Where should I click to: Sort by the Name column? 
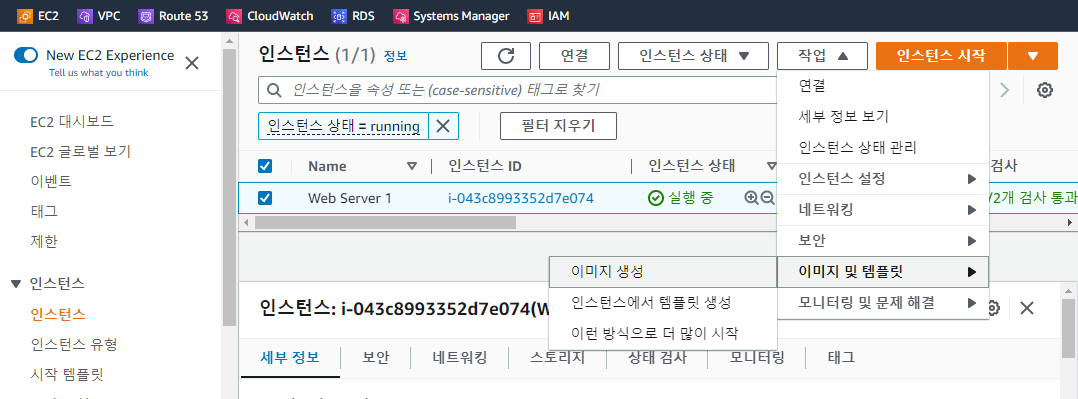tap(412, 166)
